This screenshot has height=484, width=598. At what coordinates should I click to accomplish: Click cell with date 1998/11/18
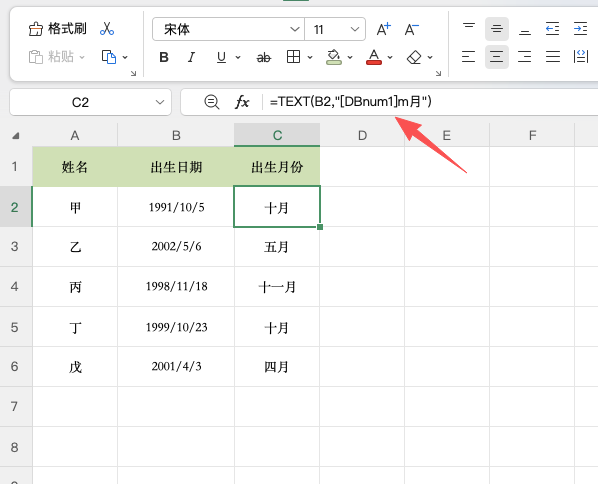coord(176,286)
